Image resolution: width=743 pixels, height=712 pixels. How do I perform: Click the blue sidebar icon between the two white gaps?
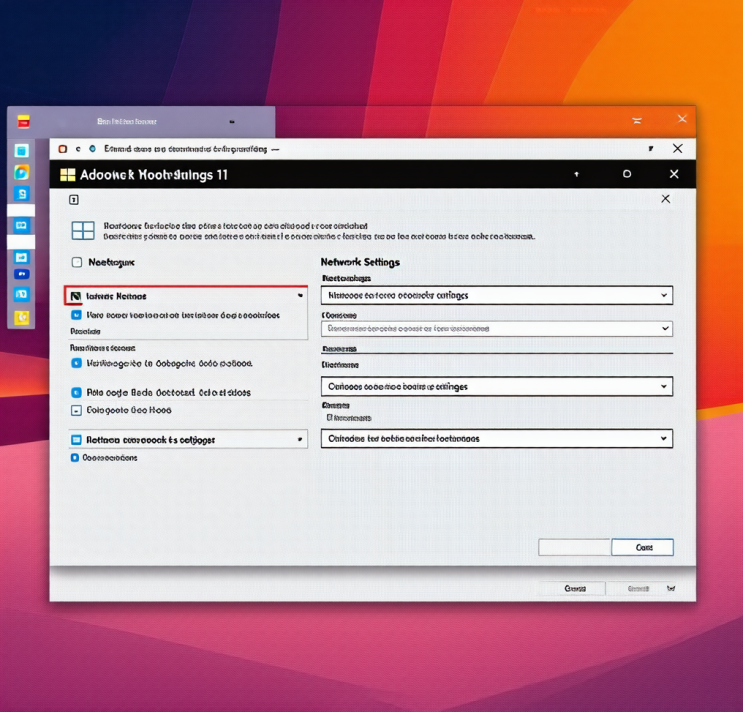21,225
